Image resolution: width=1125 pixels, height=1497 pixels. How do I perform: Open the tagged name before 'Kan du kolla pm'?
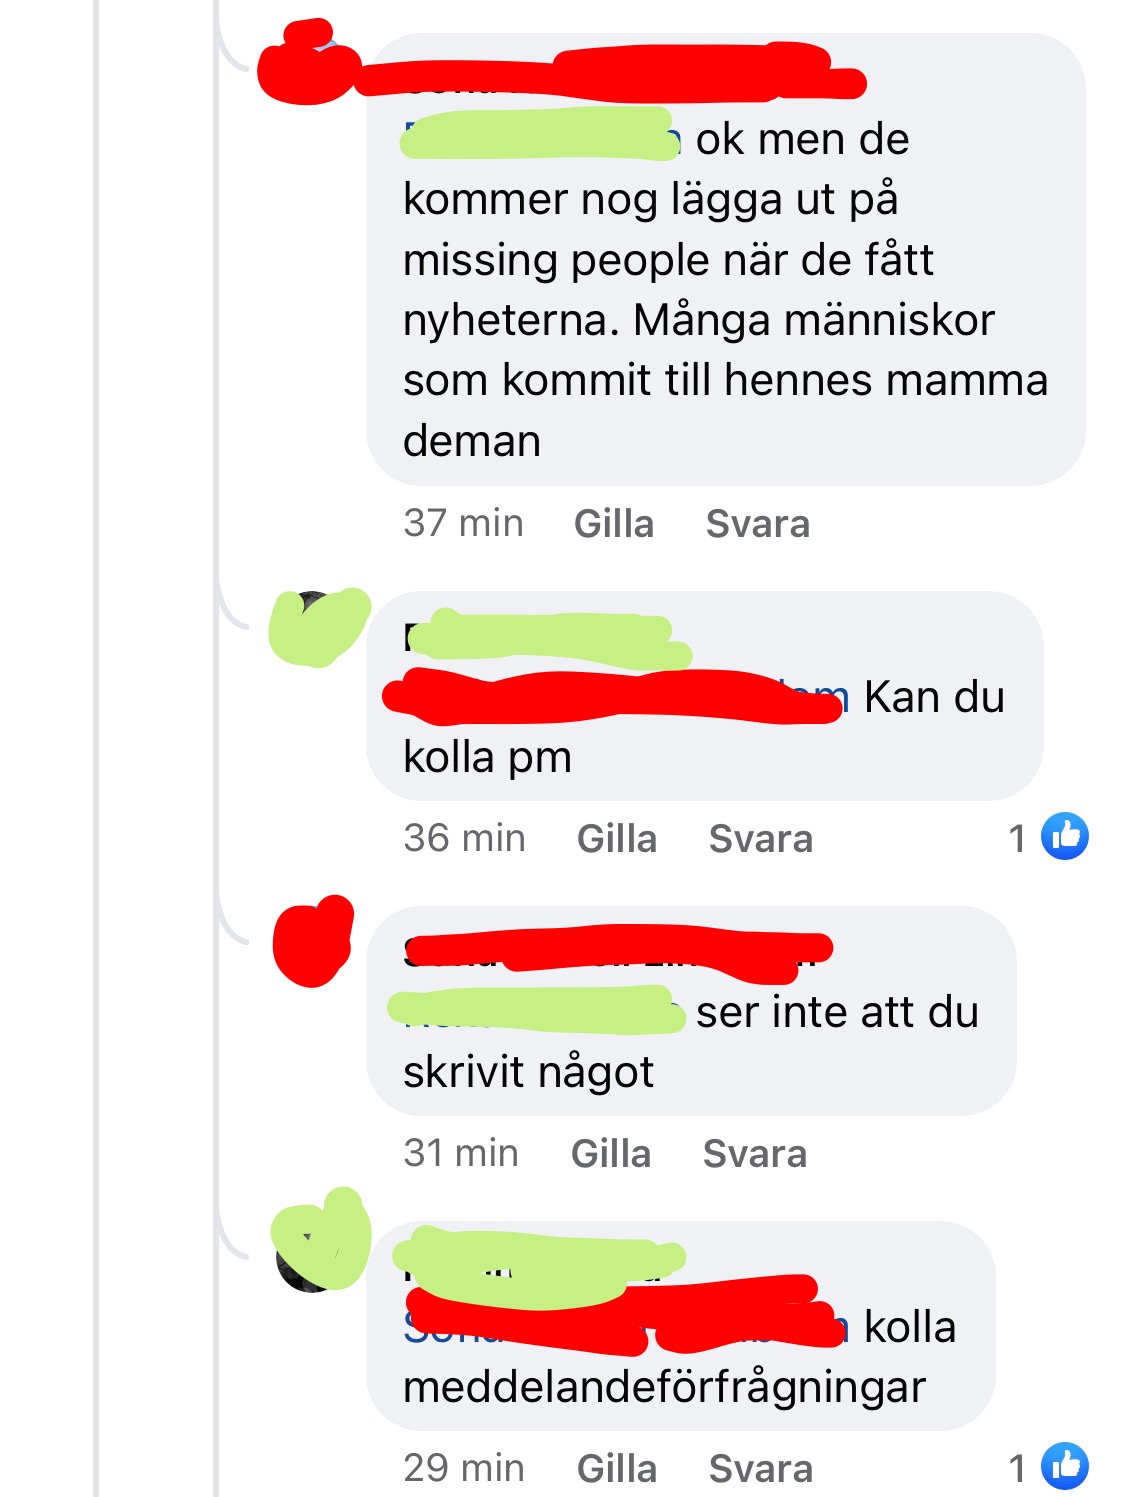617,696
